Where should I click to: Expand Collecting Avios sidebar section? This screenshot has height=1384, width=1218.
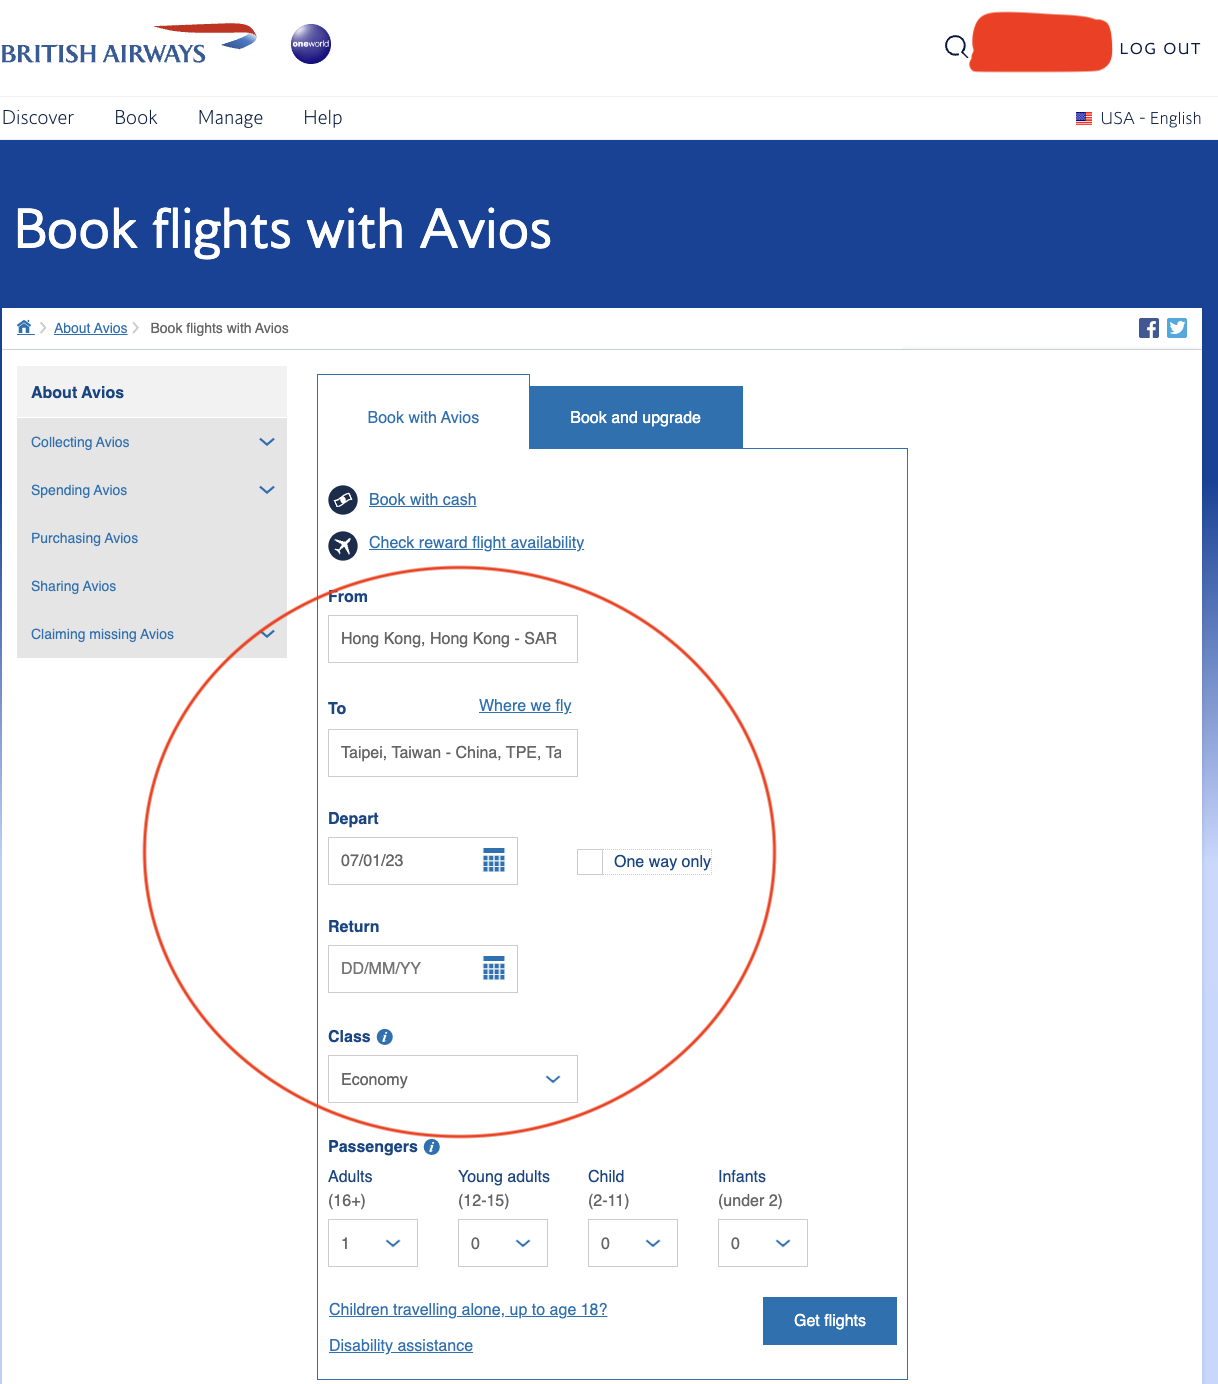pyautogui.click(x=267, y=442)
